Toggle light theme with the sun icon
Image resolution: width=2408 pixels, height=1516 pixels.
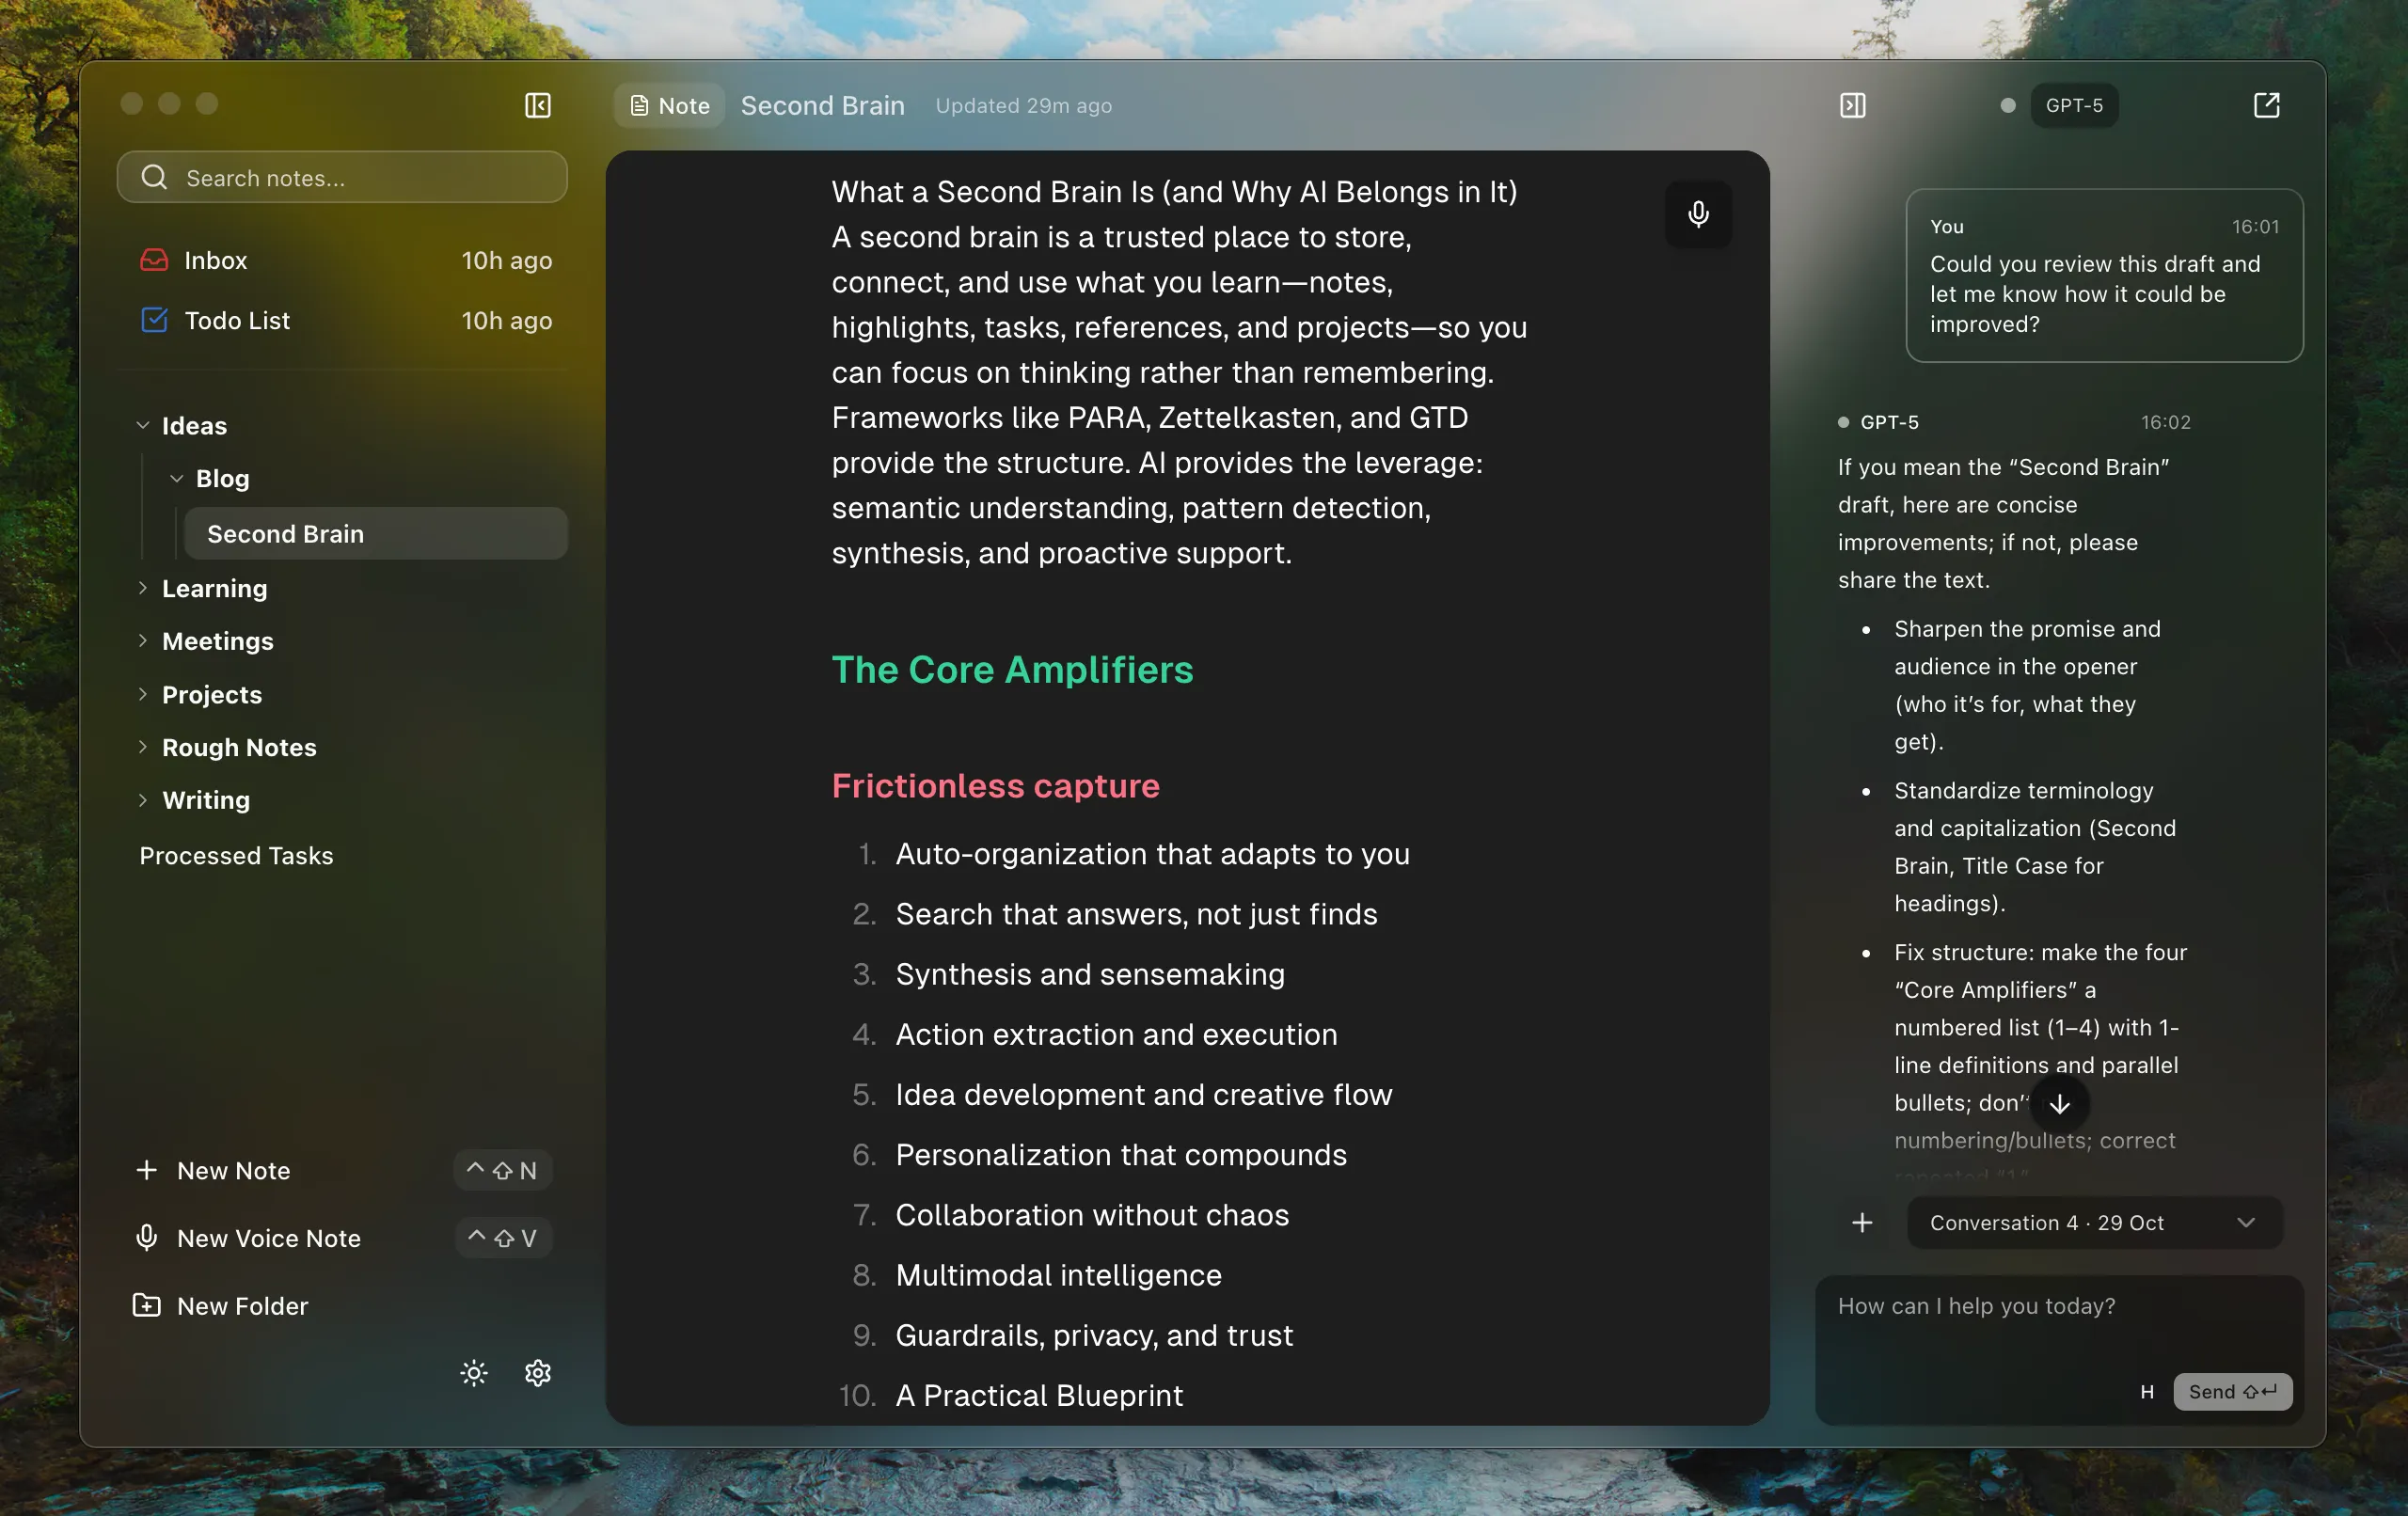[x=473, y=1373]
